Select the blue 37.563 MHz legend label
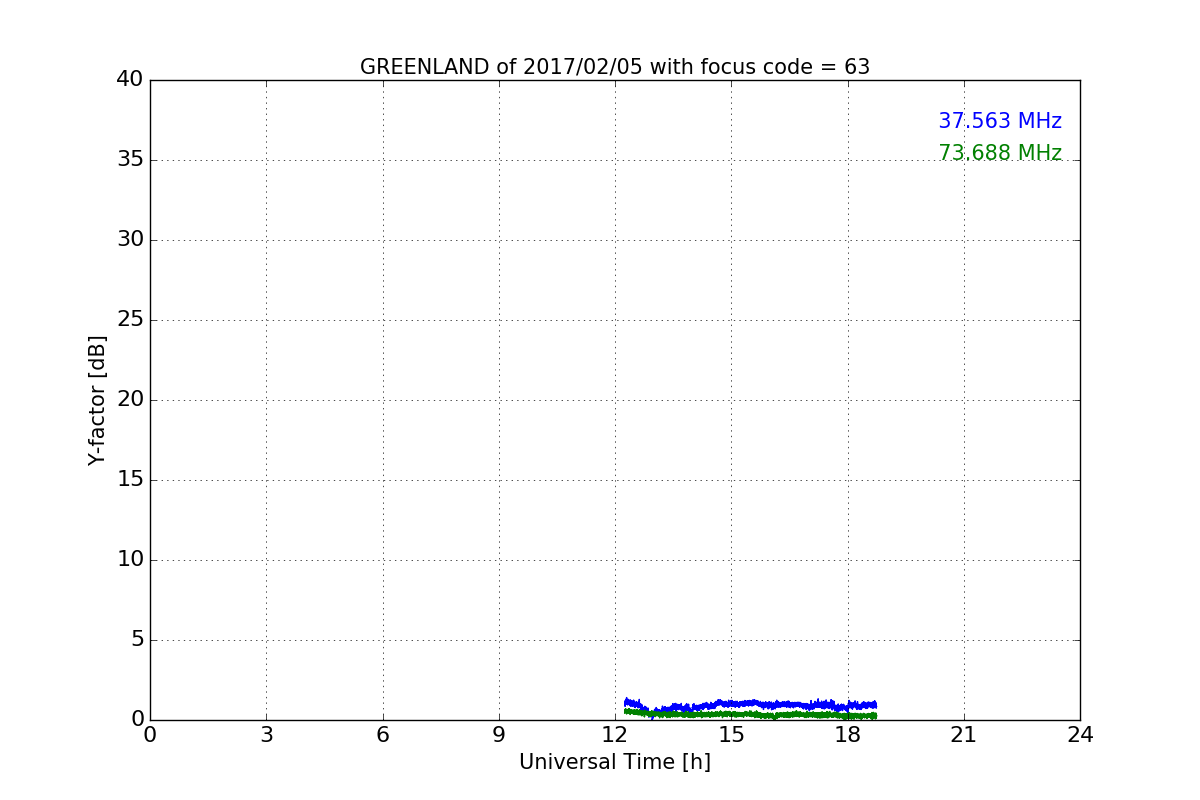 click(x=1000, y=121)
